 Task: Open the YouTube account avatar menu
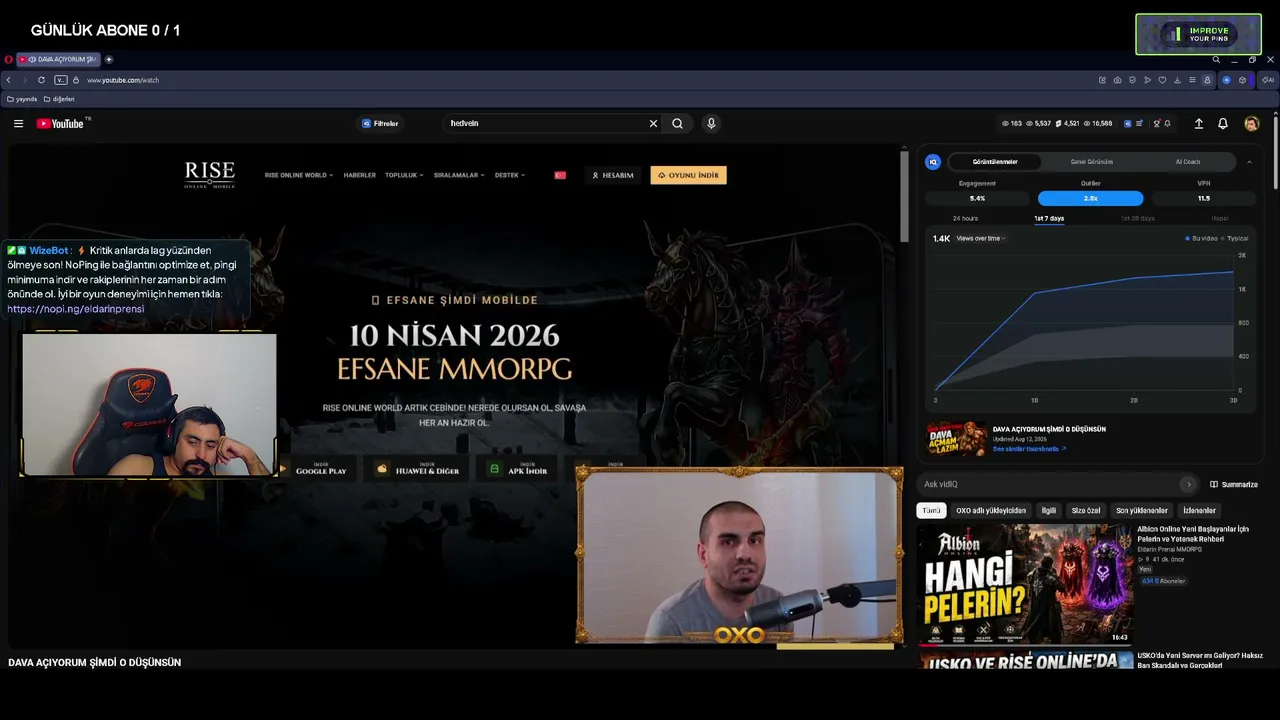(1252, 124)
